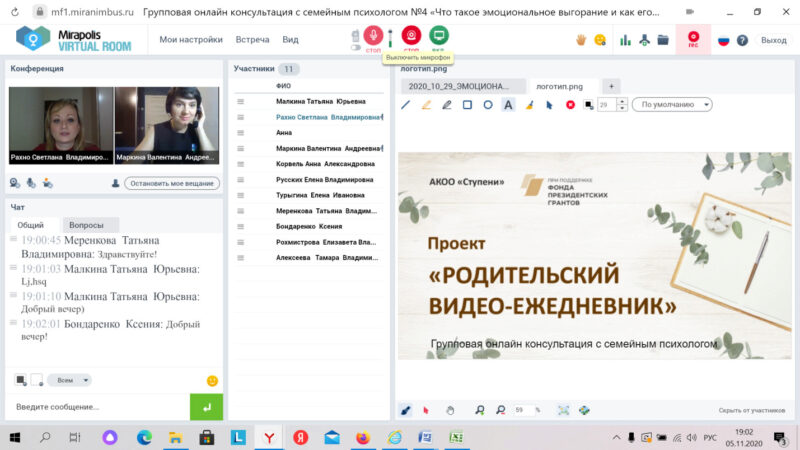Send the chat message with green button
This screenshot has width=800, height=450.
(x=206, y=407)
